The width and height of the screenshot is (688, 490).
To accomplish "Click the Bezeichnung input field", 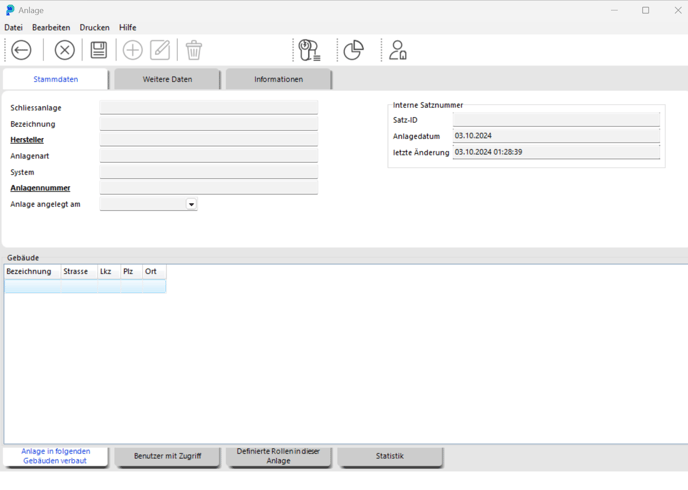I will 208,124.
